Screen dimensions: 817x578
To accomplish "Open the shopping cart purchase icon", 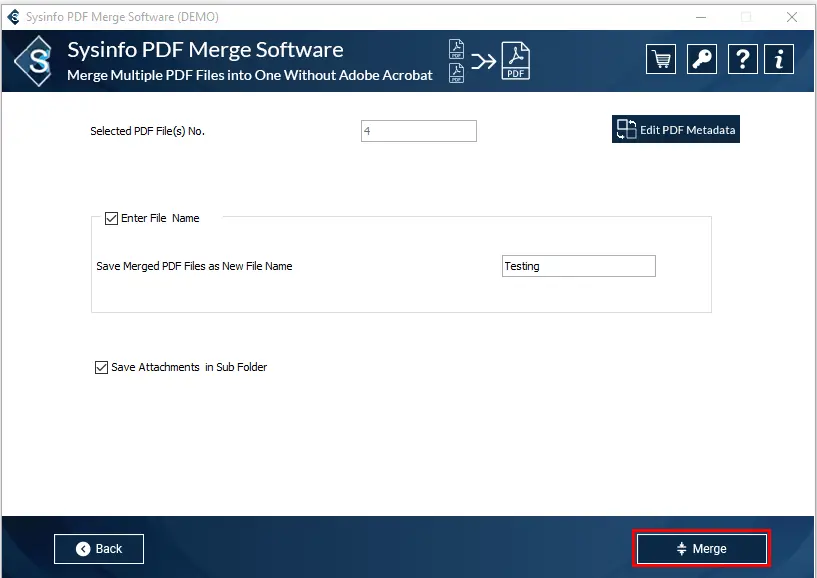I will pyautogui.click(x=661, y=59).
